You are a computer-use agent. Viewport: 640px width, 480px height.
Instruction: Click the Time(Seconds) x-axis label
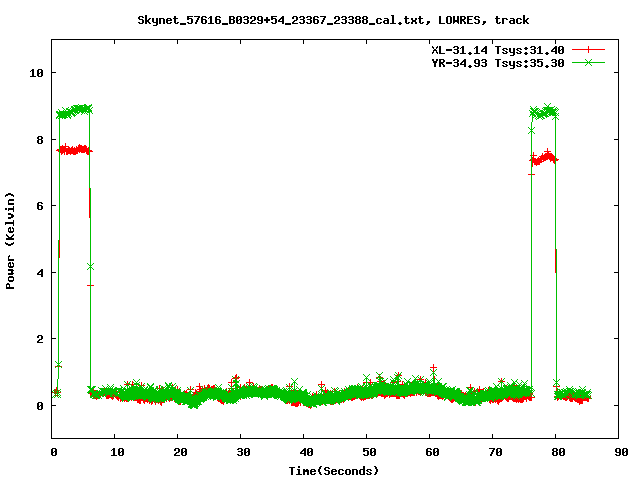334,471
